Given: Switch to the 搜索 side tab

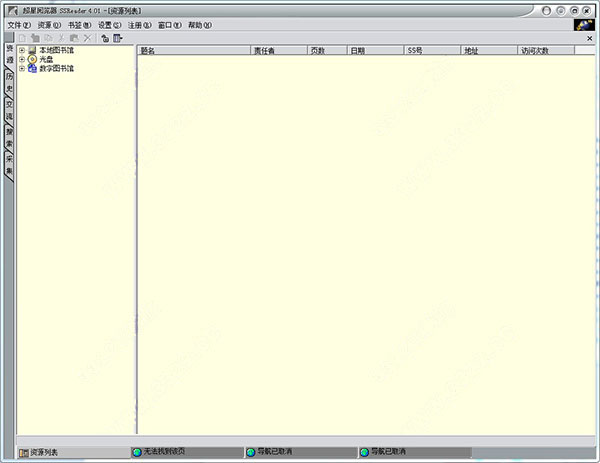Looking at the screenshot, I should 9,137.
